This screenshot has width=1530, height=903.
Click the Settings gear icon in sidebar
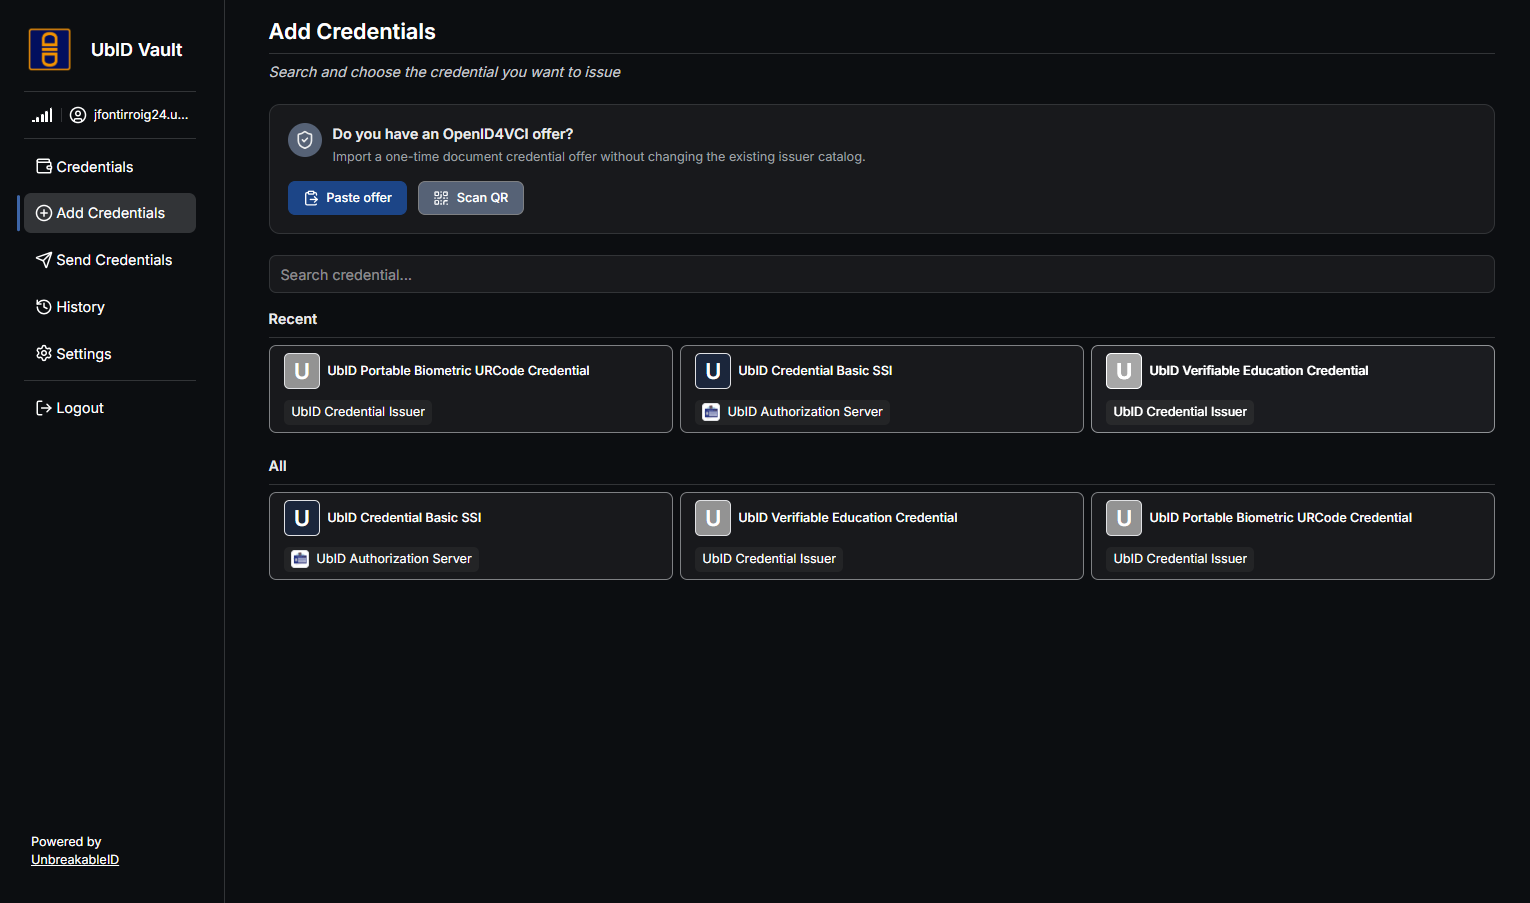tap(44, 353)
